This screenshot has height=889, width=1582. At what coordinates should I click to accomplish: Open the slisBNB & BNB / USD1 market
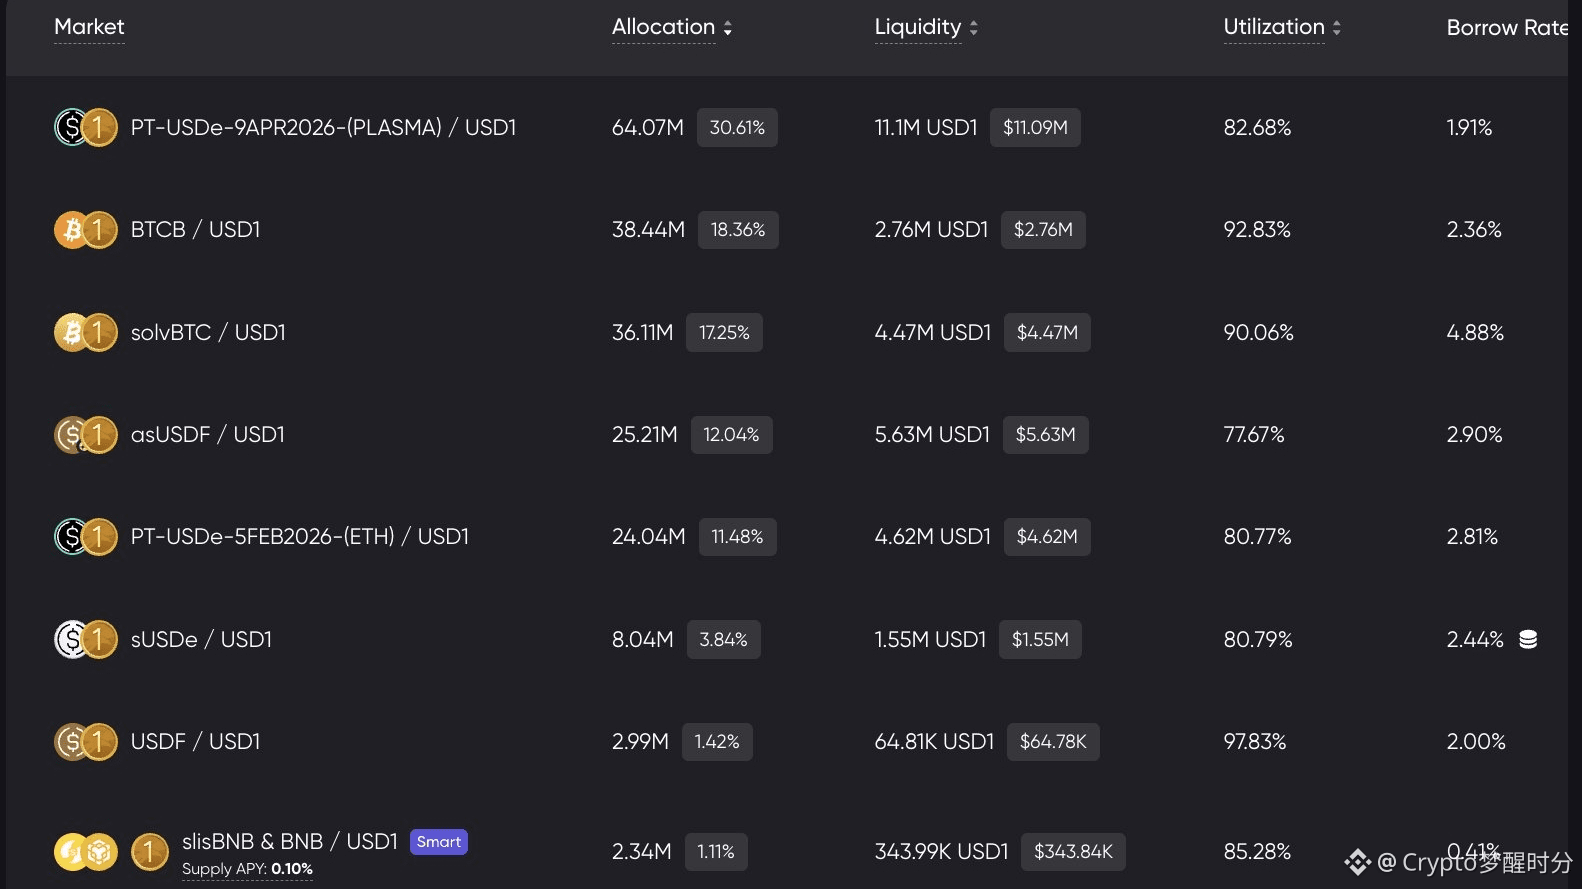pyautogui.click(x=289, y=842)
